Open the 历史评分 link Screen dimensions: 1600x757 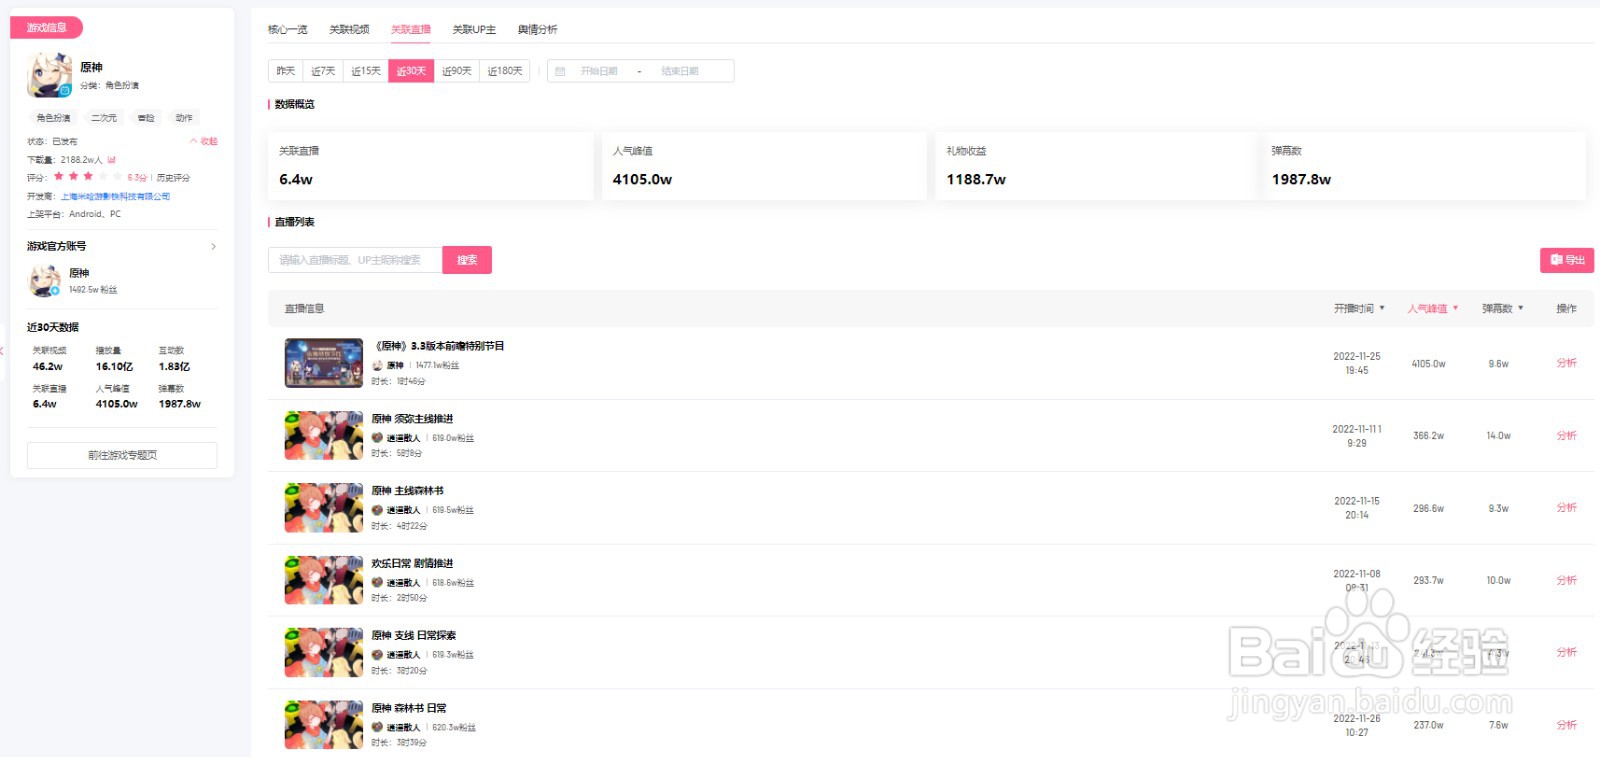(173, 178)
